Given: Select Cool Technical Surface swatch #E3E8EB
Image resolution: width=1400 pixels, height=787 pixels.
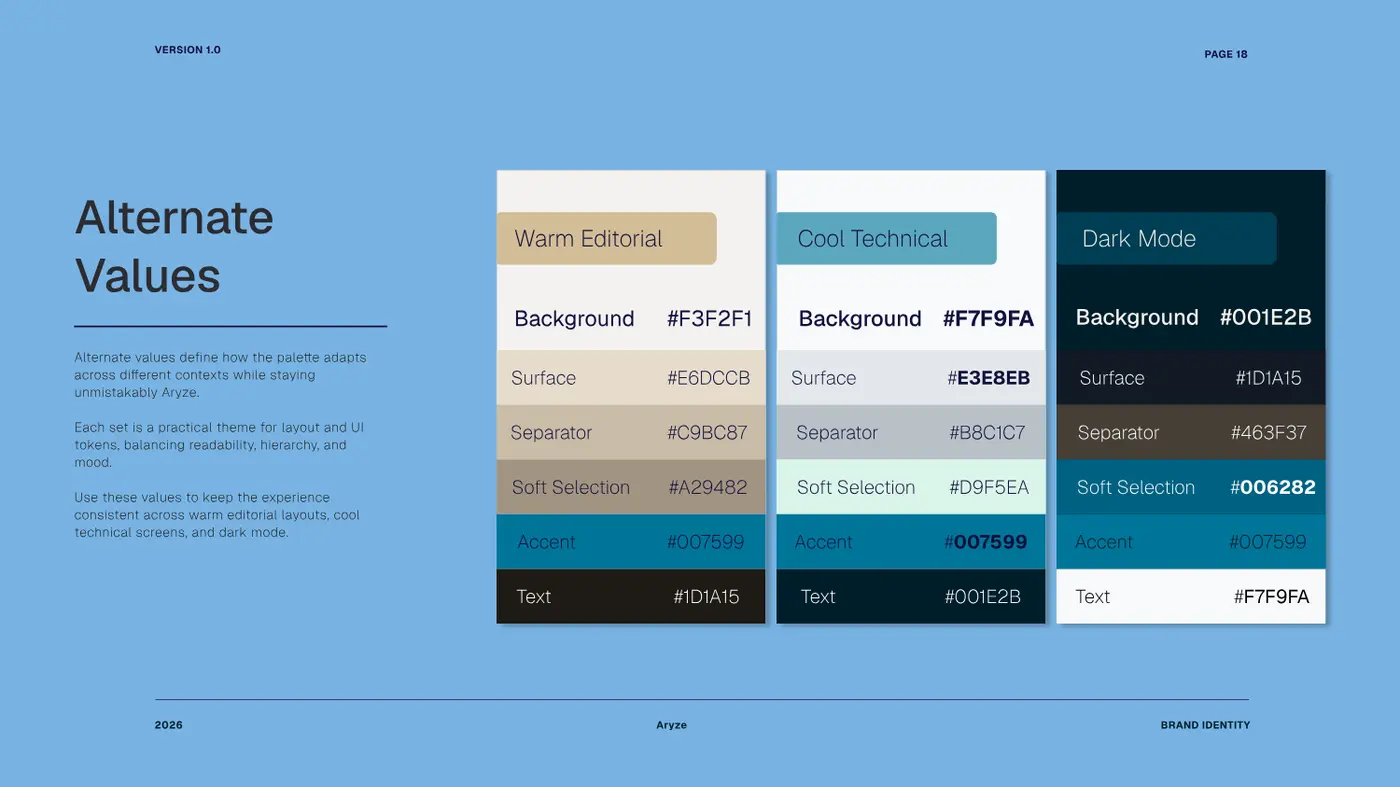Looking at the screenshot, I should coord(911,378).
